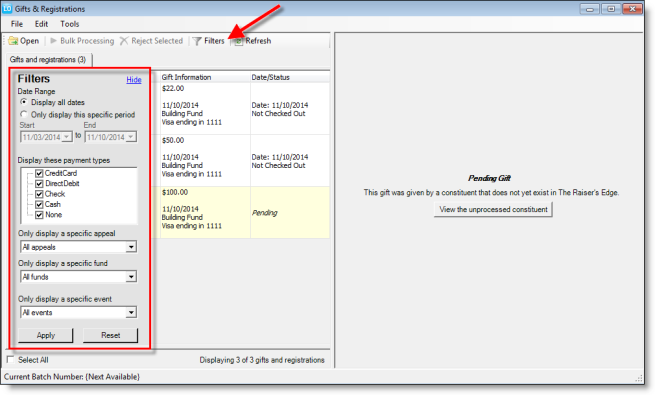This screenshot has width=655, height=395.
Task: Hide the Filters panel via Hide link
Action: tap(134, 80)
